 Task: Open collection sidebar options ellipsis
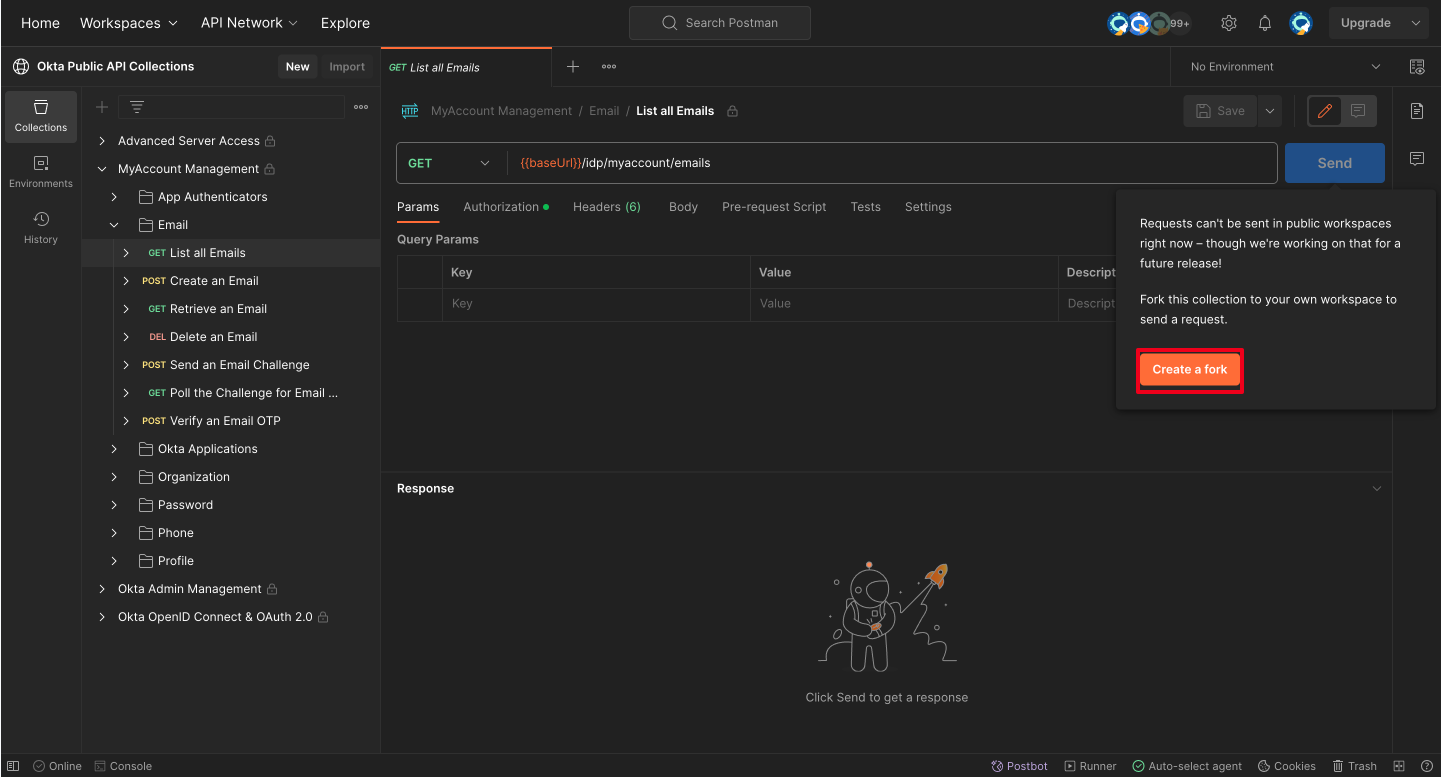coord(361,107)
